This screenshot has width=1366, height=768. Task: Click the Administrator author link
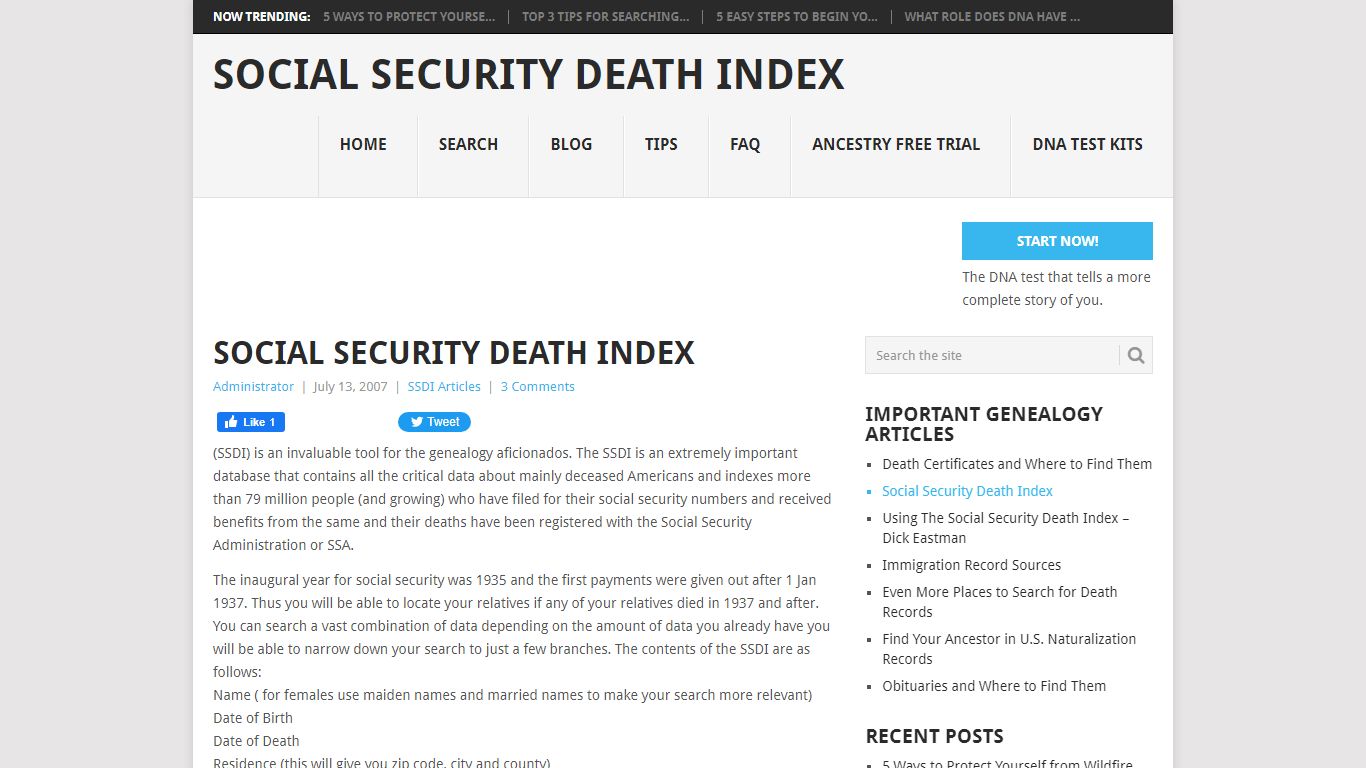[x=253, y=387]
